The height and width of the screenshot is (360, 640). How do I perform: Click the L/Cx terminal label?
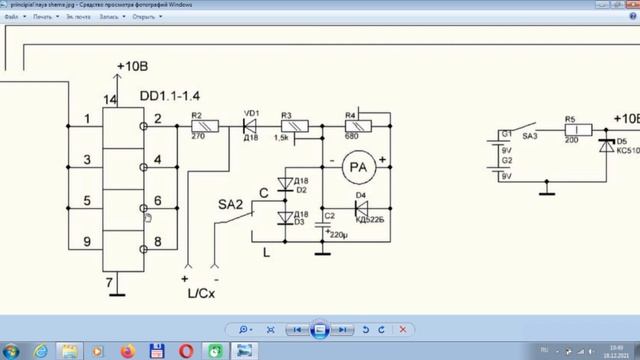pyautogui.click(x=201, y=293)
